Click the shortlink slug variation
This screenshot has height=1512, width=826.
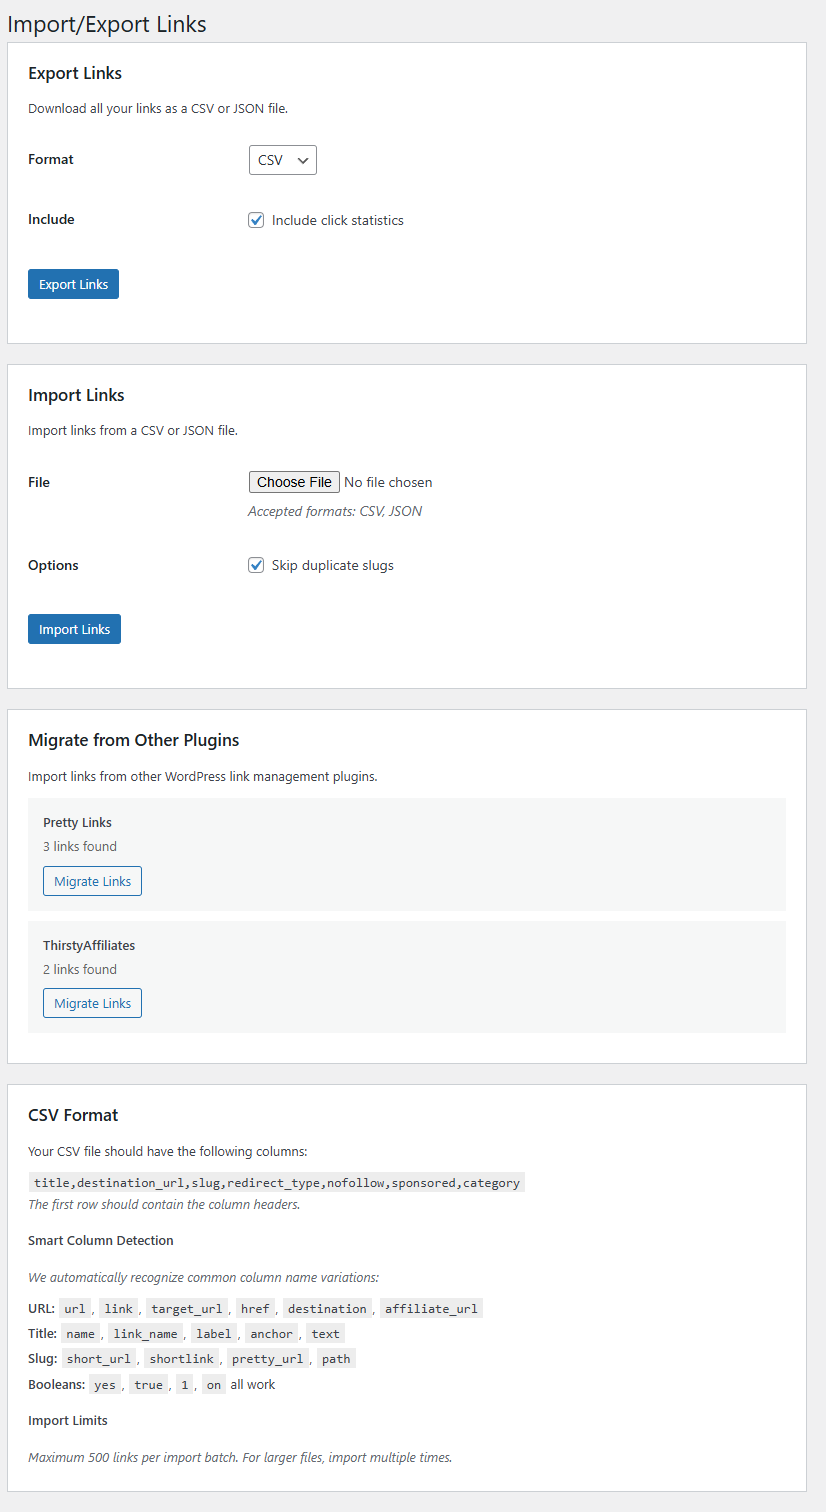click(181, 1358)
